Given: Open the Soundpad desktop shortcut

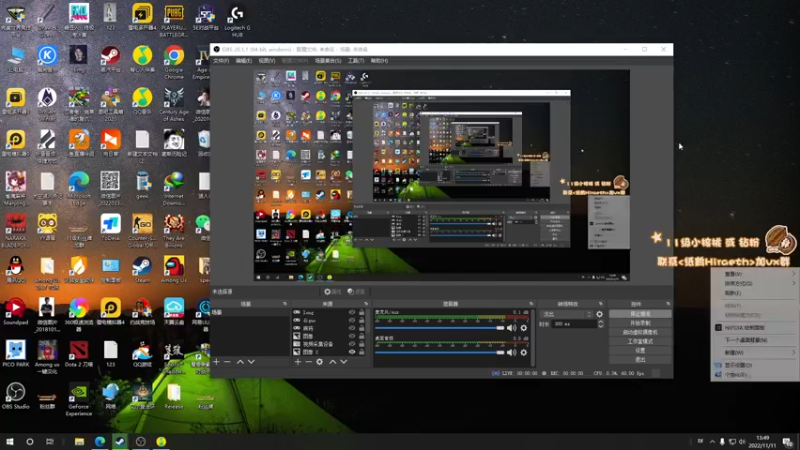Looking at the screenshot, I should click(15, 311).
